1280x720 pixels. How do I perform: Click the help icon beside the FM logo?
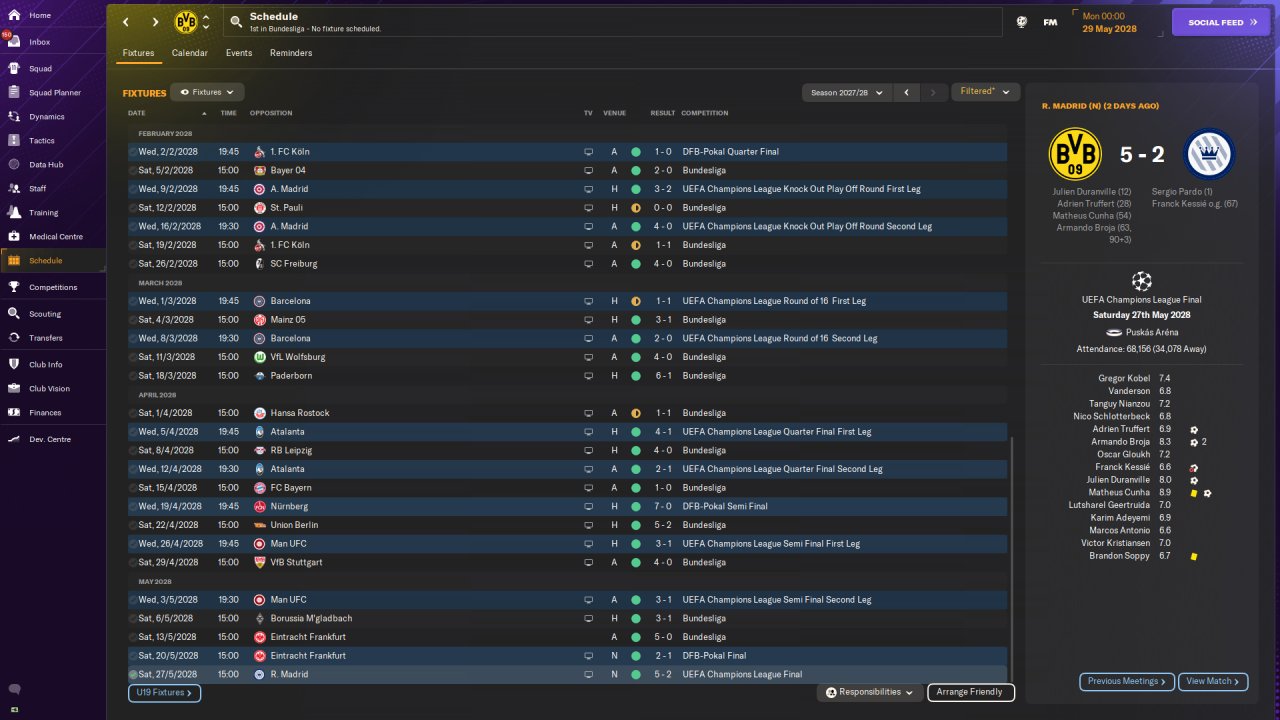[x=1022, y=22]
